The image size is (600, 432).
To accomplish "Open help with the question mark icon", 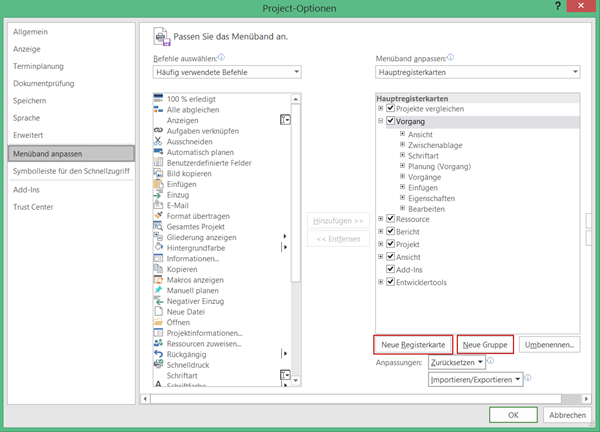I will 558,6.
